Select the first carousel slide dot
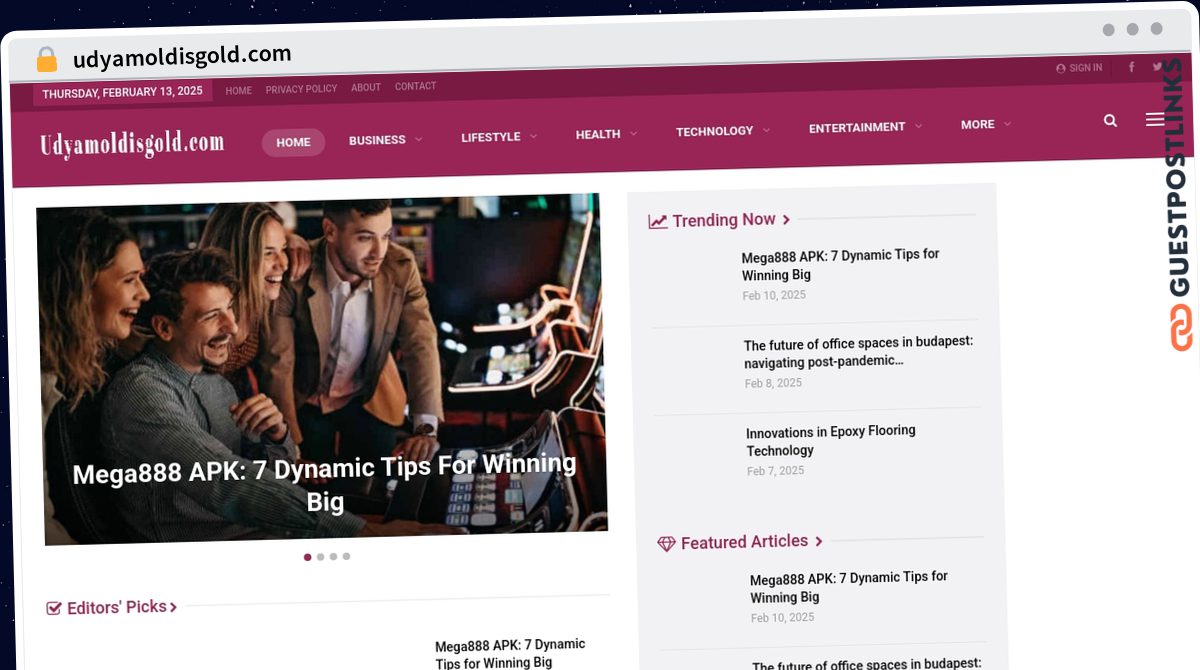 tap(307, 557)
